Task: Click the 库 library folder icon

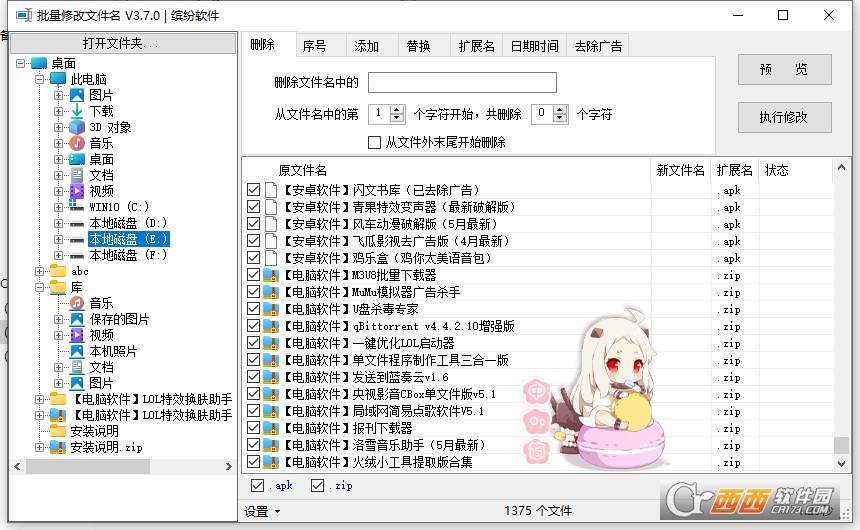Action: coord(58,287)
